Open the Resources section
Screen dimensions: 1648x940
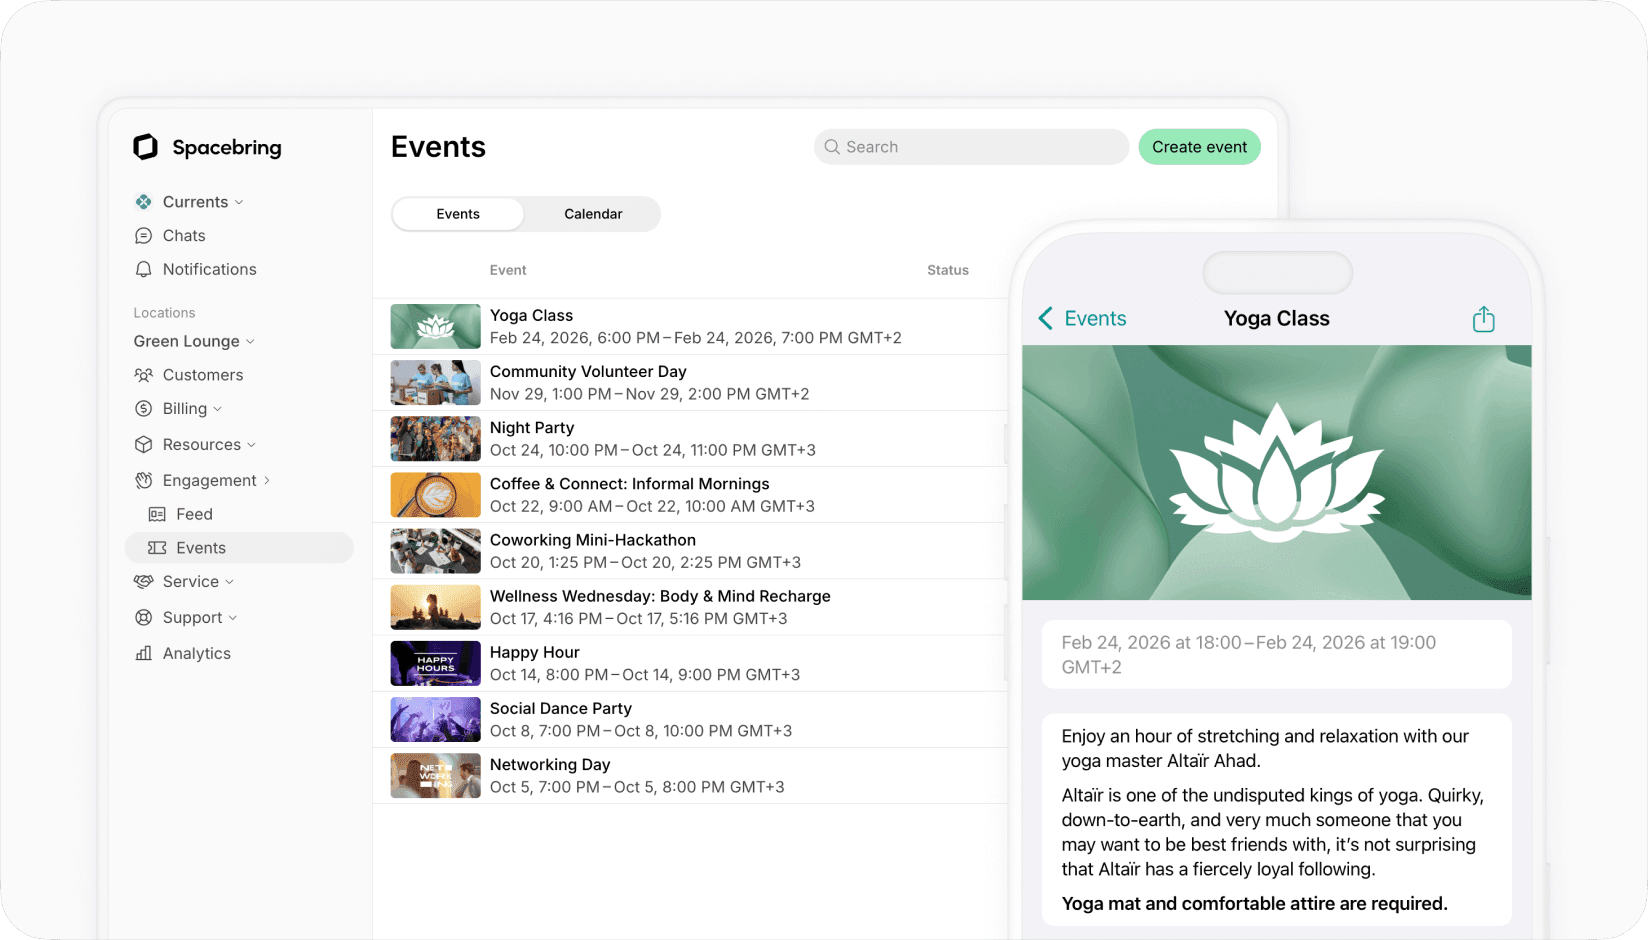click(x=201, y=444)
